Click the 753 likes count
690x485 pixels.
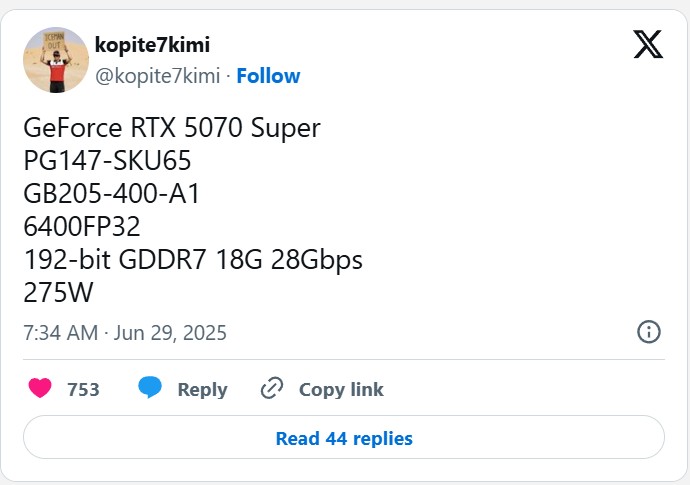pyautogui.click(x=83, y=389)
